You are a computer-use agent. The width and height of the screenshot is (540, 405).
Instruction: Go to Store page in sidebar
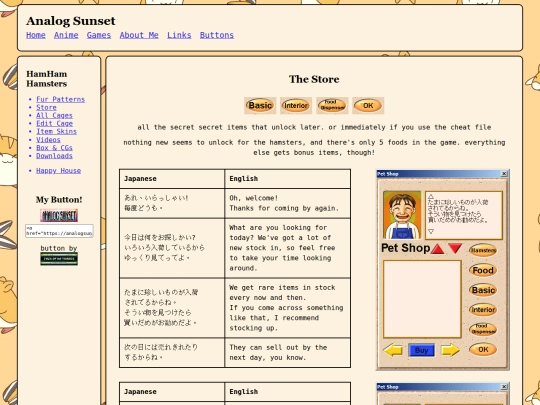[46, 107]
